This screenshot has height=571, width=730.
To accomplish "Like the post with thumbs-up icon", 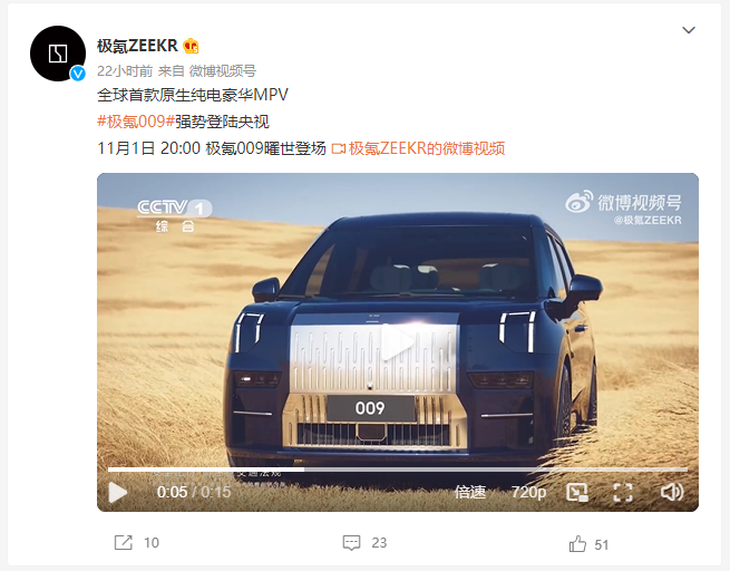I will pos(577,544).
